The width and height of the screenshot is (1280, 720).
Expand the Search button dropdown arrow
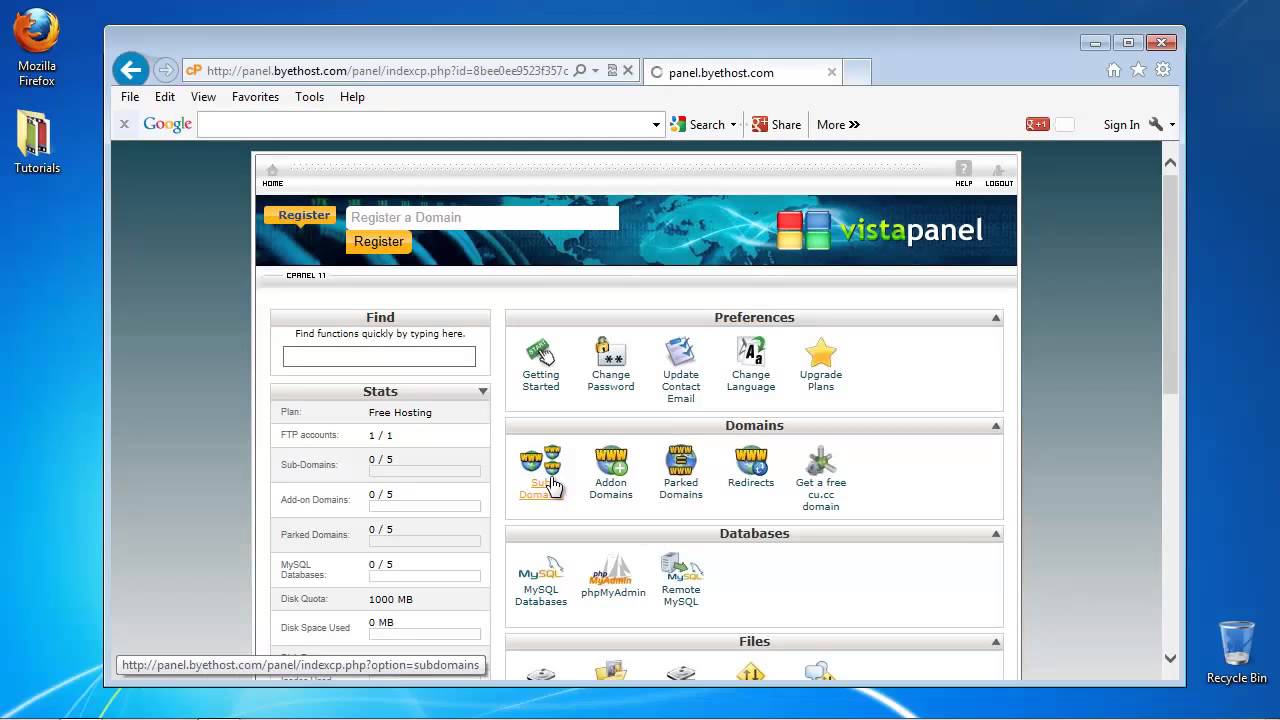[x=733, y=125]
